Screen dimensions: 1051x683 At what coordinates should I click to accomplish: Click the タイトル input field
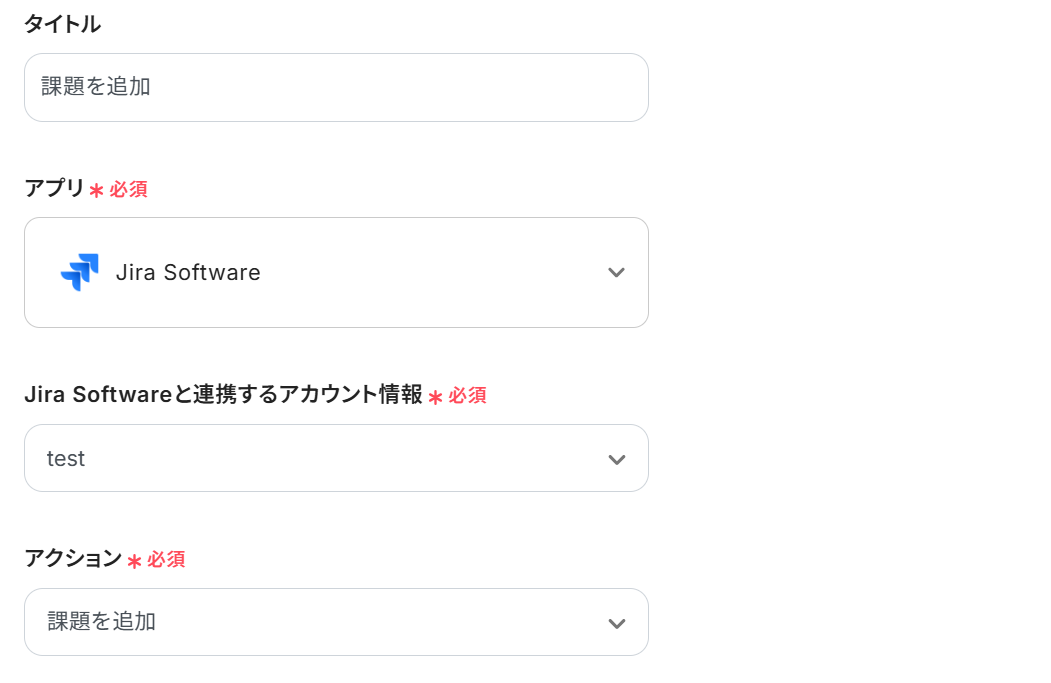pyautogui.click(x=336, y=87)
